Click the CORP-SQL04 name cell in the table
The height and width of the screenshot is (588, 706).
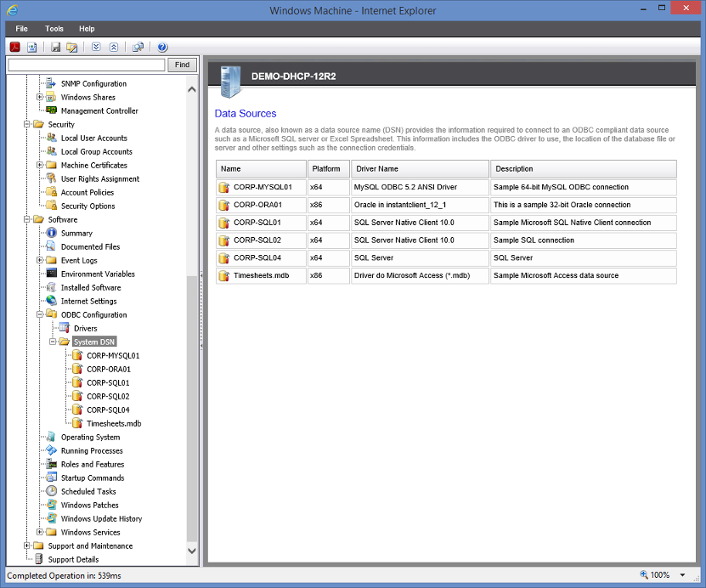coord(262,258)
